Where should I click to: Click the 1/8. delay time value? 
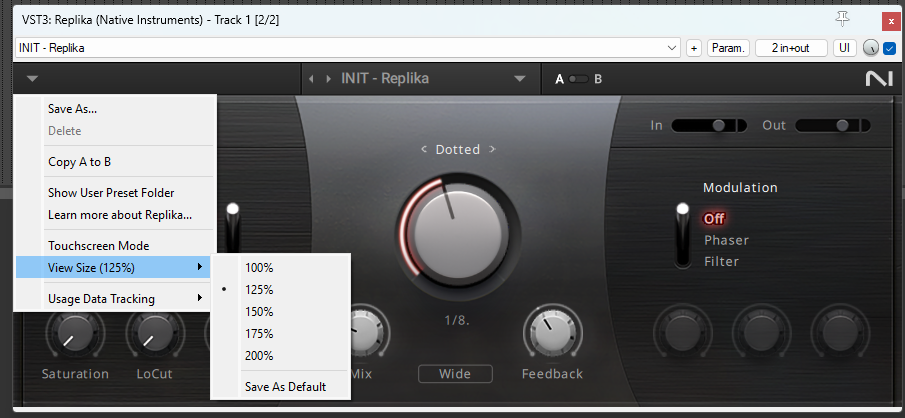pyautogui.click(x=457, y=319)
